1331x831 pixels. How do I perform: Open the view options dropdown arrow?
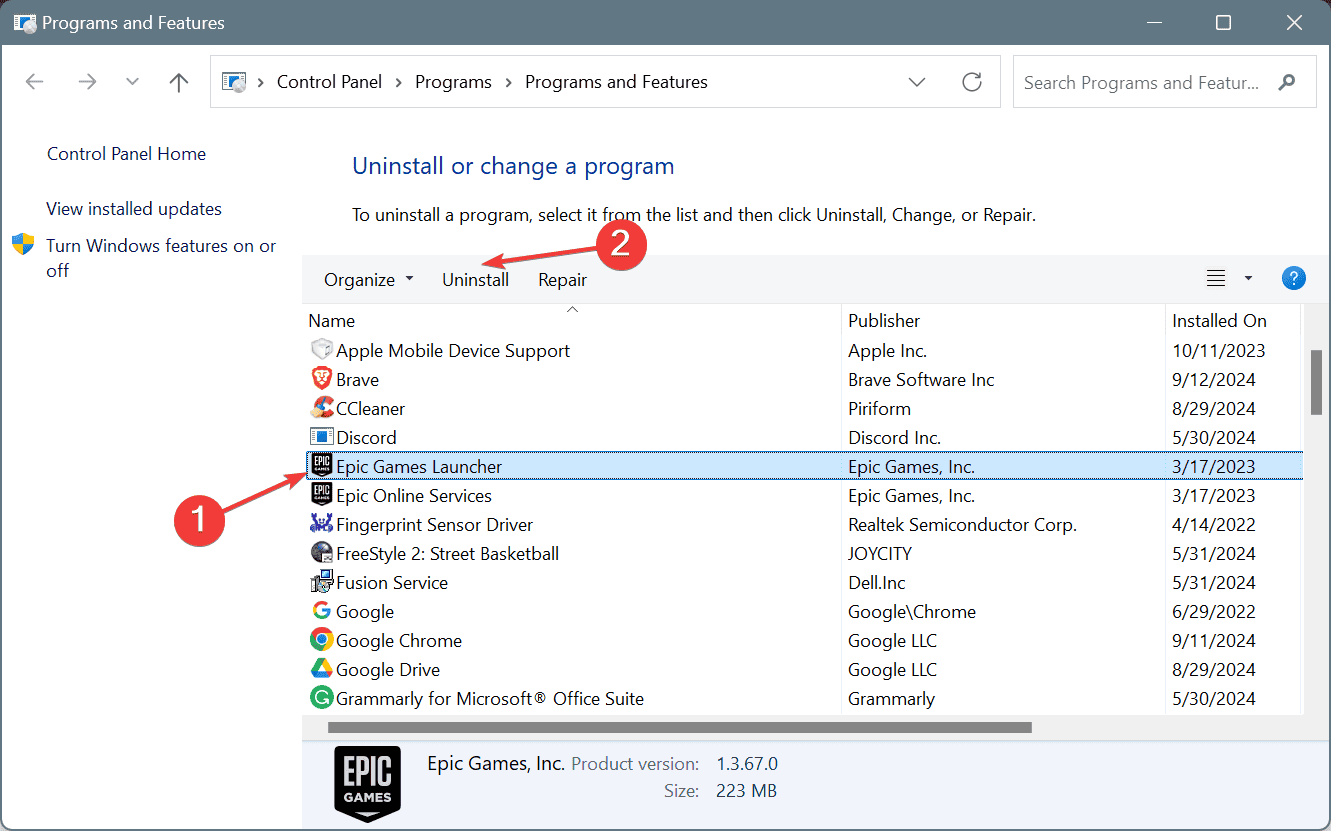click(1248, 278)
